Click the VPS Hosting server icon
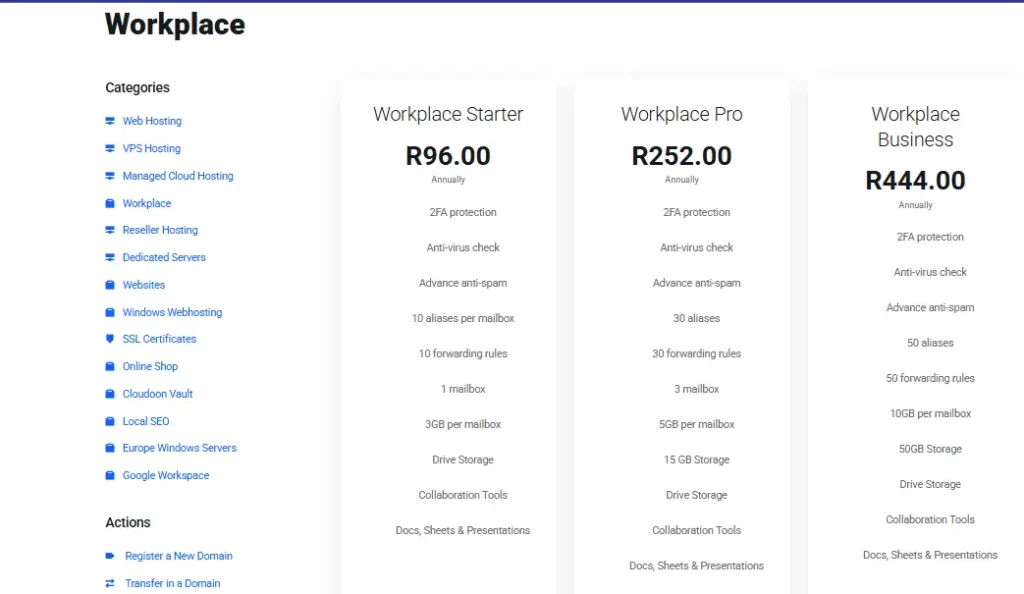Viewport: 1024px width, 594px height. click(x=110, y=148)
